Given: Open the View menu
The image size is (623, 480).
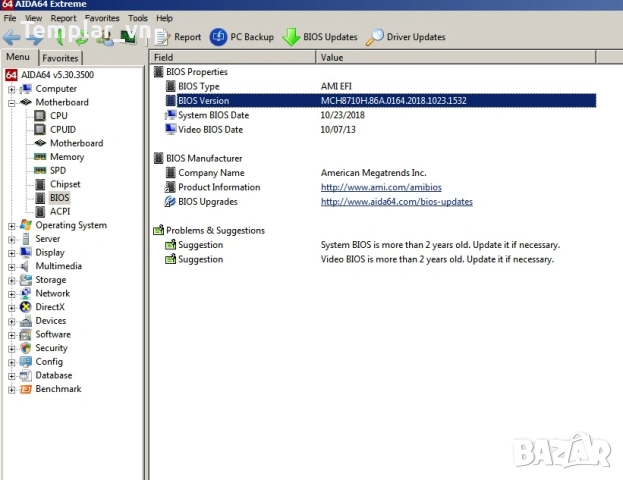Looking at the screenshot, I should (33, 18).
